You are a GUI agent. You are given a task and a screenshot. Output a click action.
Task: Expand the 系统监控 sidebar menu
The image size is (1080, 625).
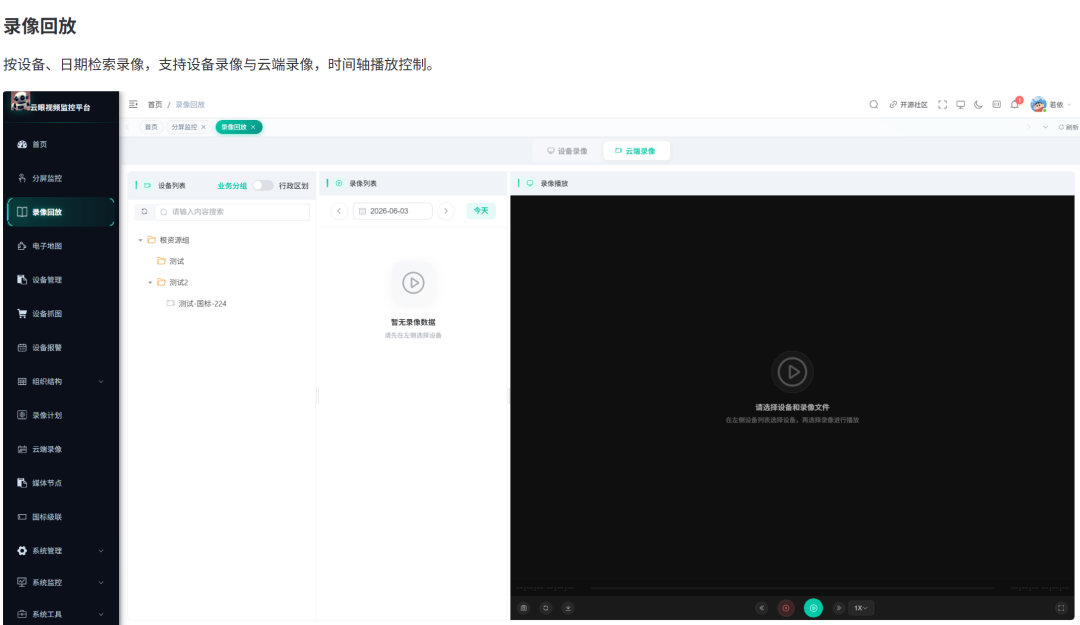pos(60,582)
